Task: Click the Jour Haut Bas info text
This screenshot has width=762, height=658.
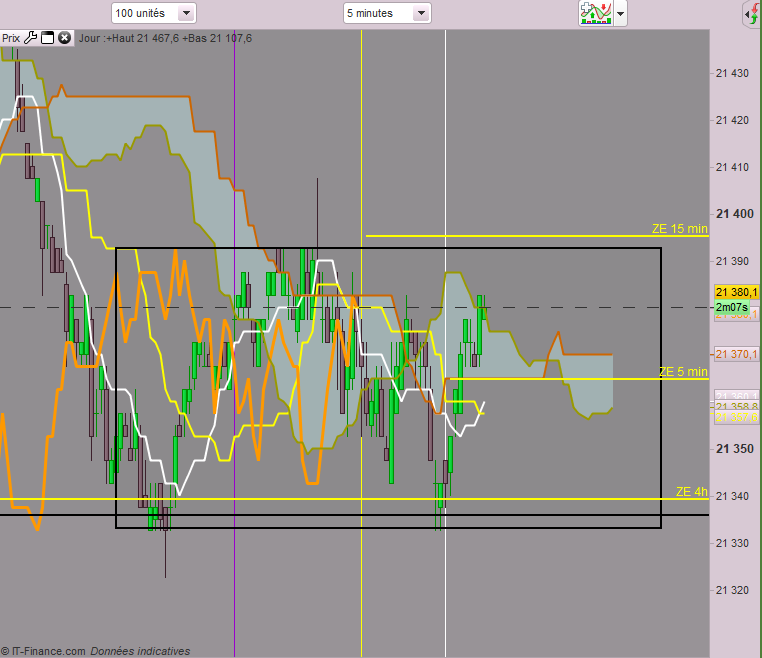Action: tap(165, 38)
